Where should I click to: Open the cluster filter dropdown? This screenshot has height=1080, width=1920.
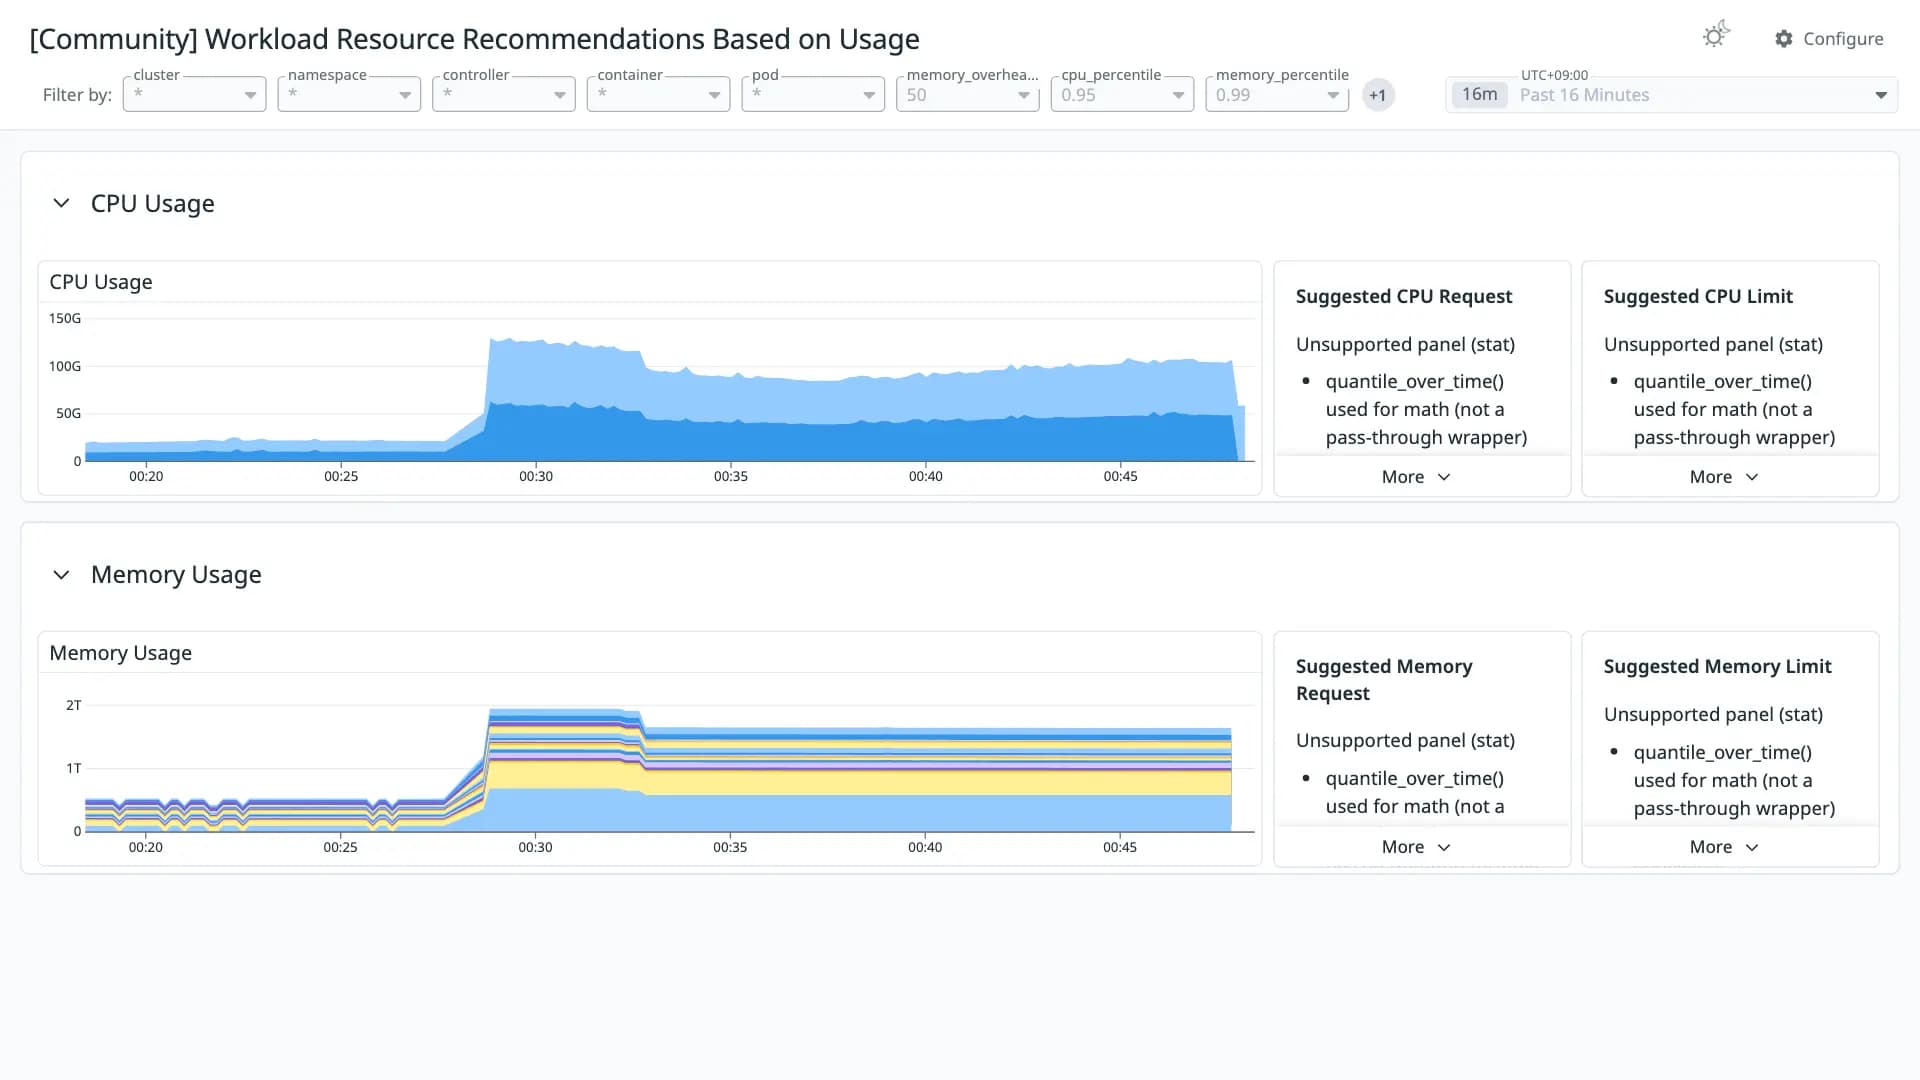pyautogui.click(x=194, y=95)
